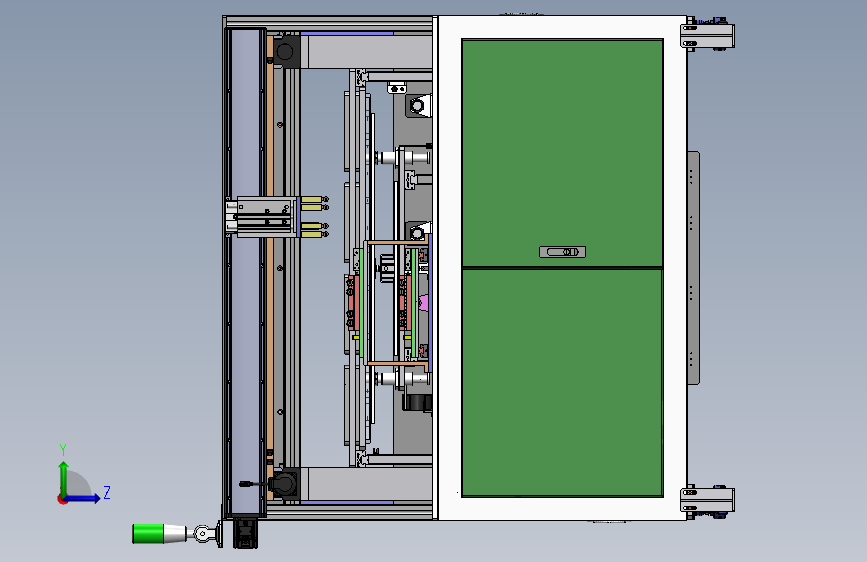This screenshot has height=562, width=867.
Task: Select the gray side handle plate on right
Action: 693,268
